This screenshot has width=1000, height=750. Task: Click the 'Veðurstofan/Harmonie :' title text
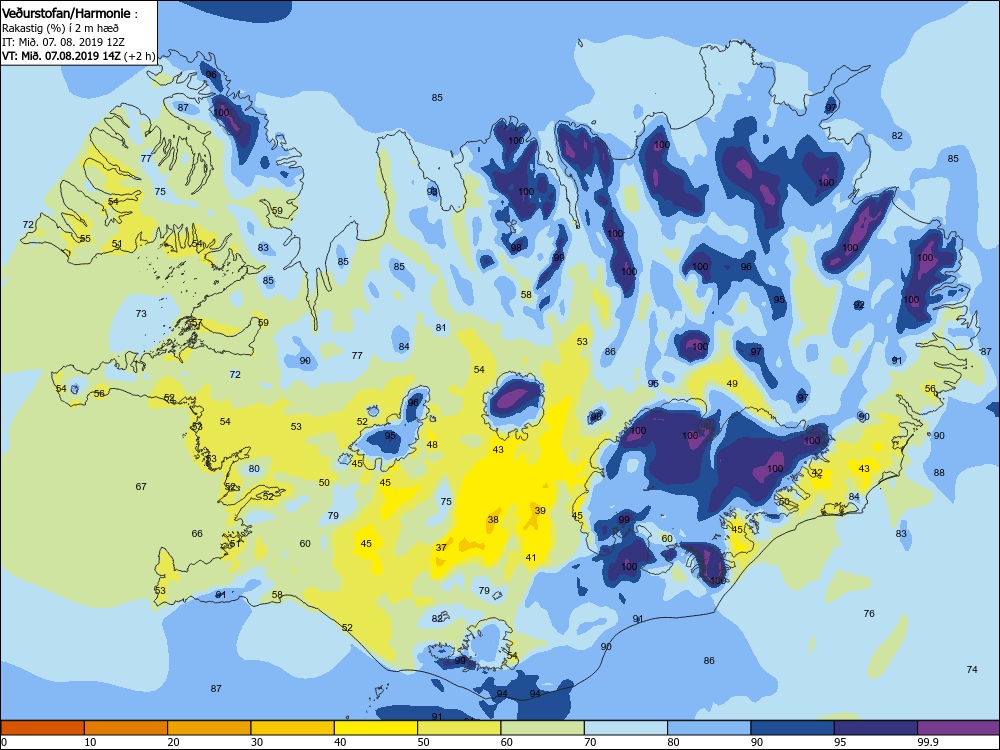click(69, 13)
